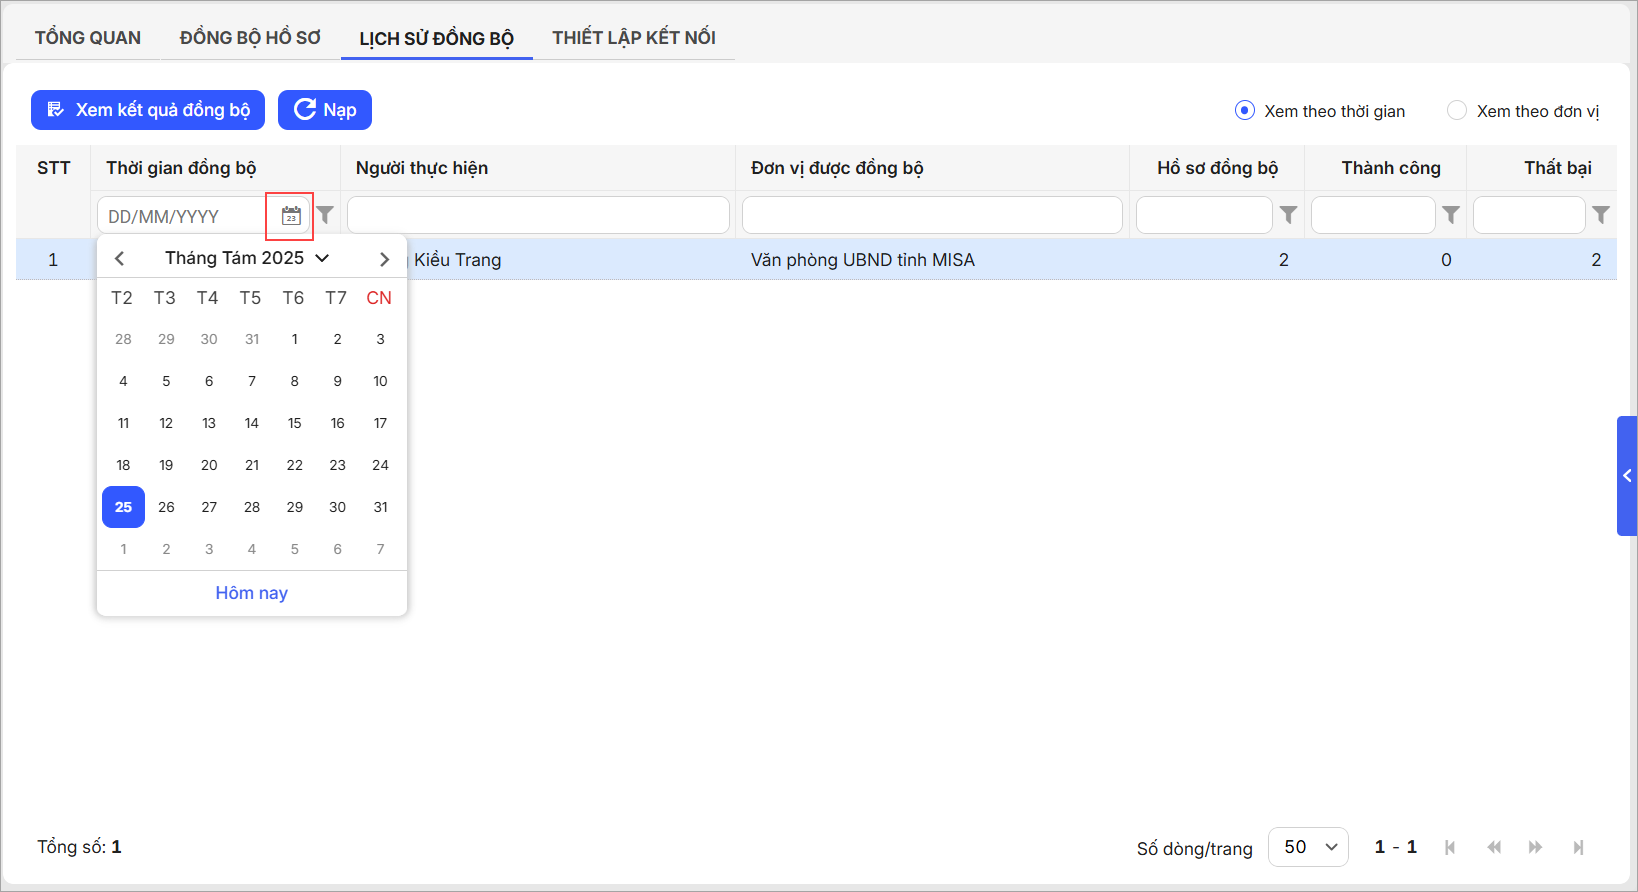Click the calendar icon in date filter
This screenshot has height=892, width=1638.
291,216
